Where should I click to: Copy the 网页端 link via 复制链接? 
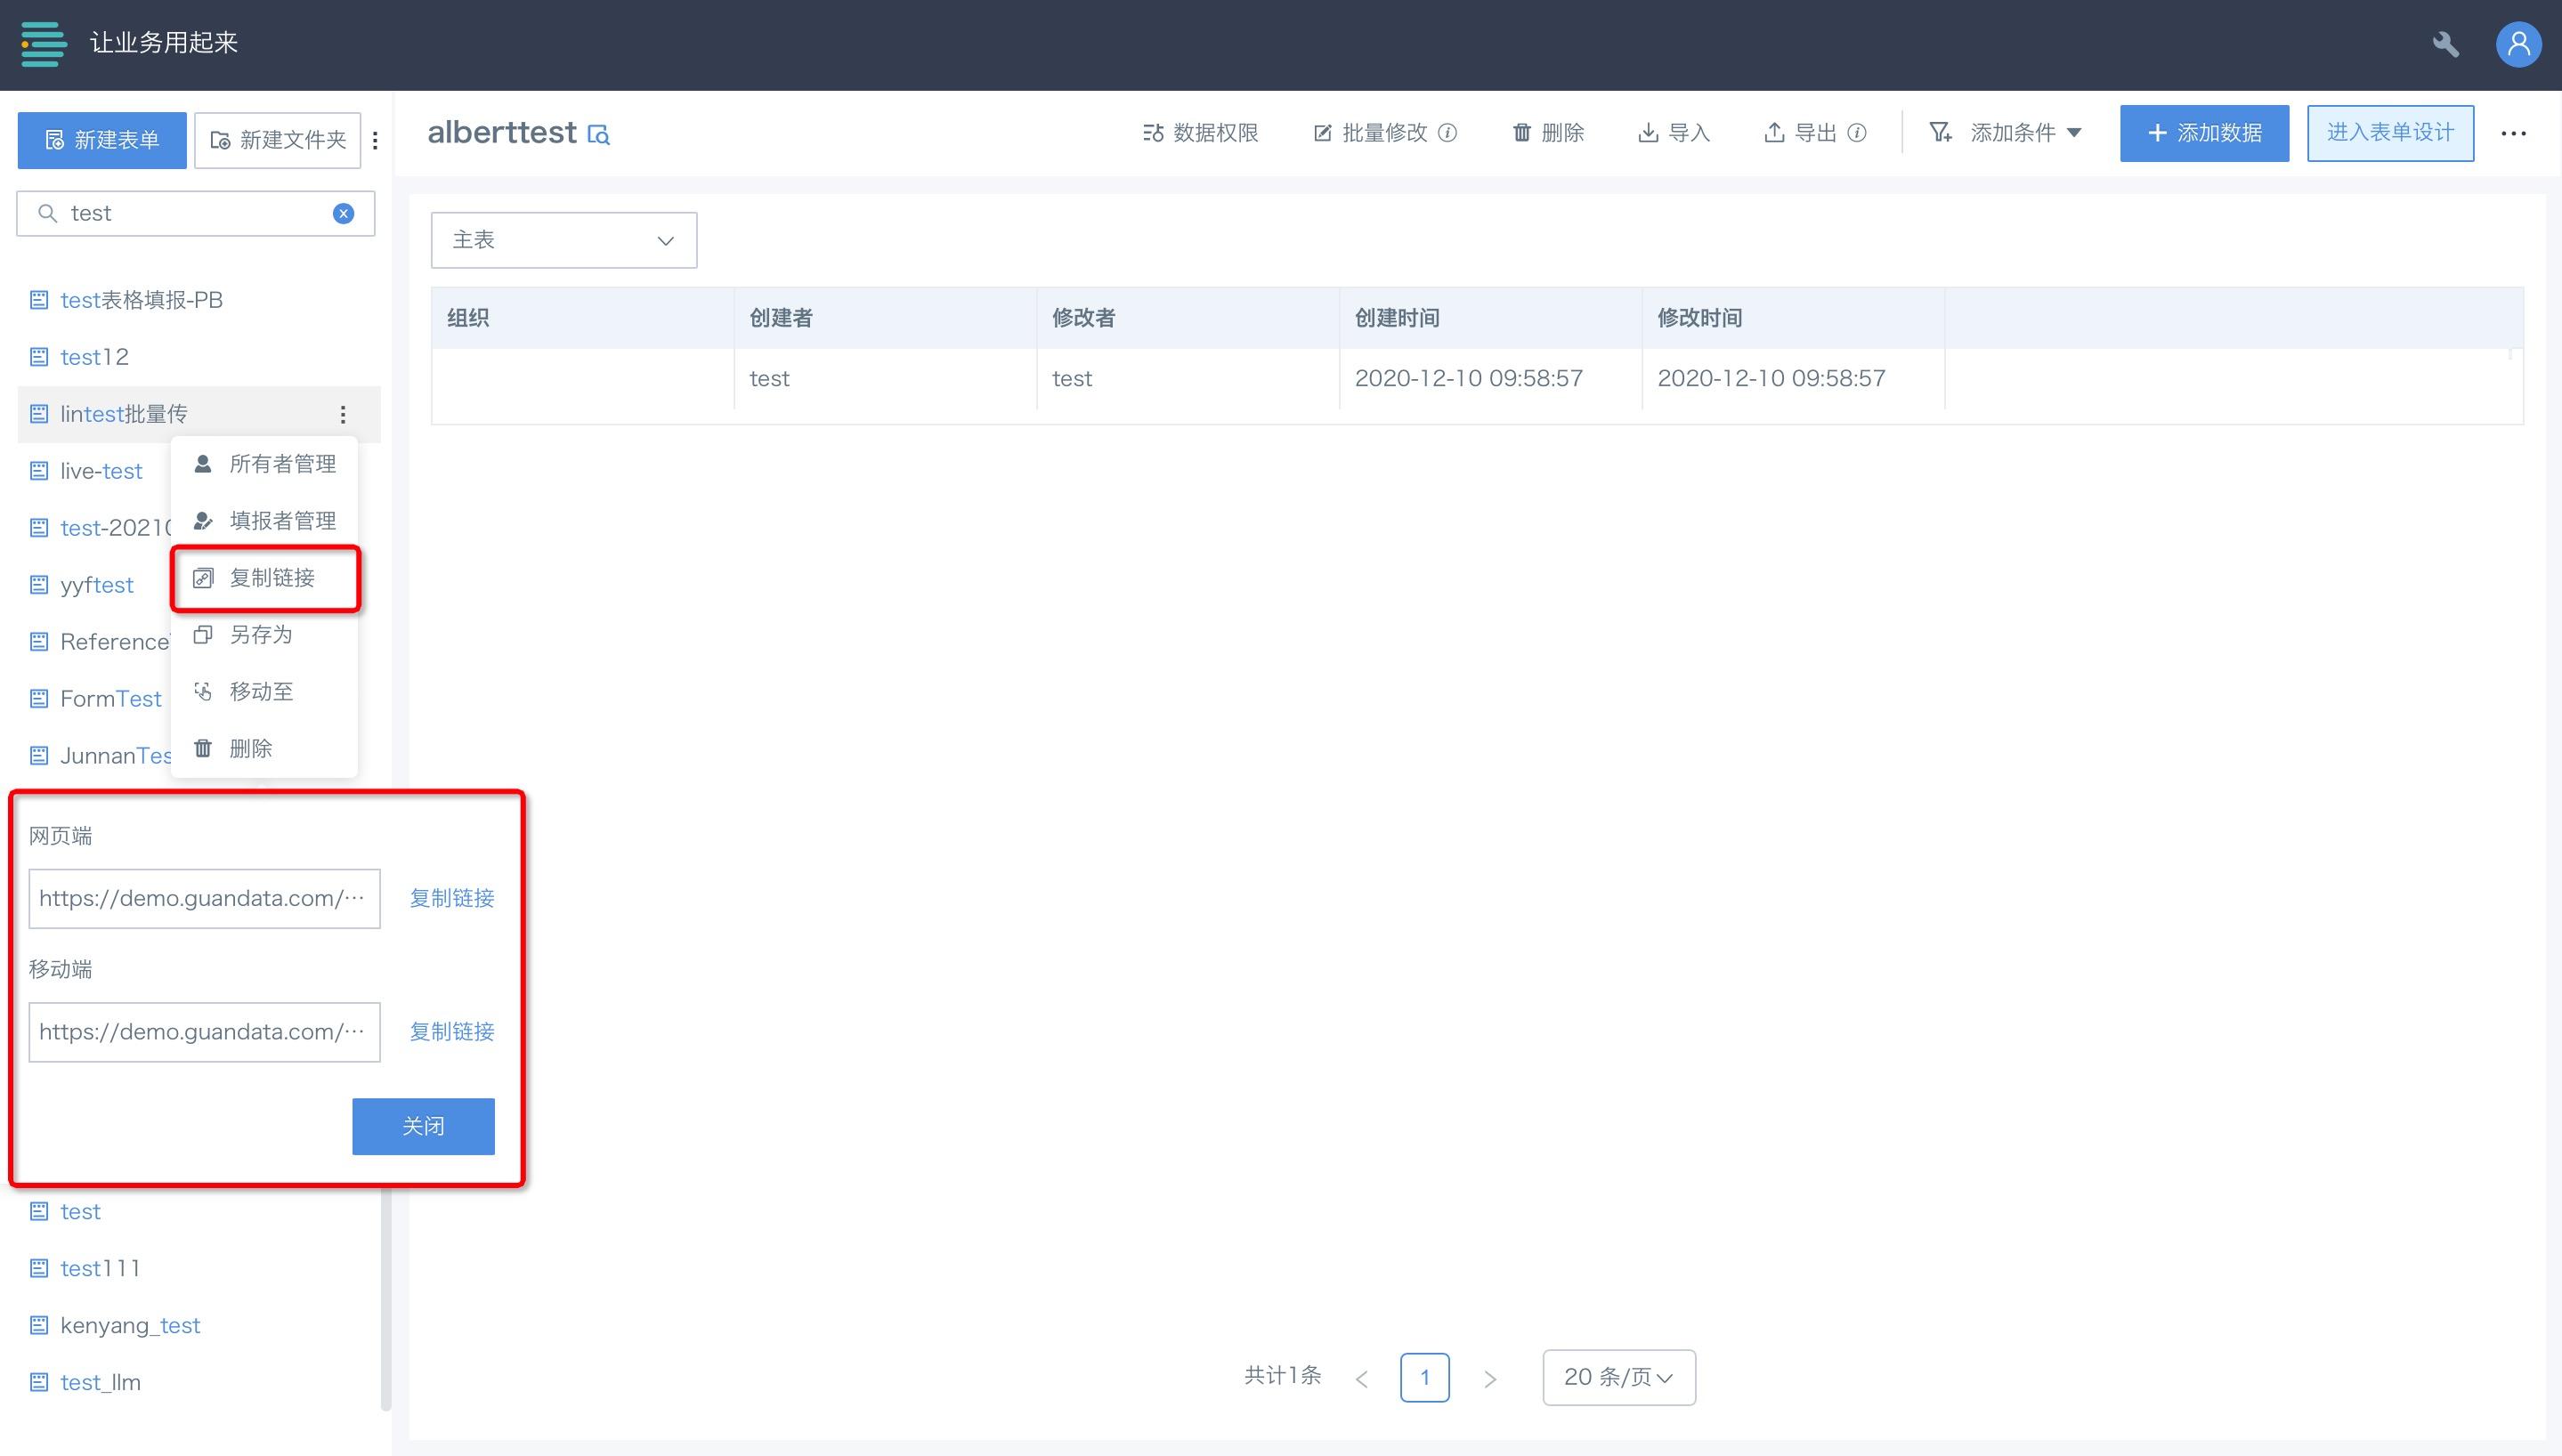pyautogui.click(x=452, y=898)
